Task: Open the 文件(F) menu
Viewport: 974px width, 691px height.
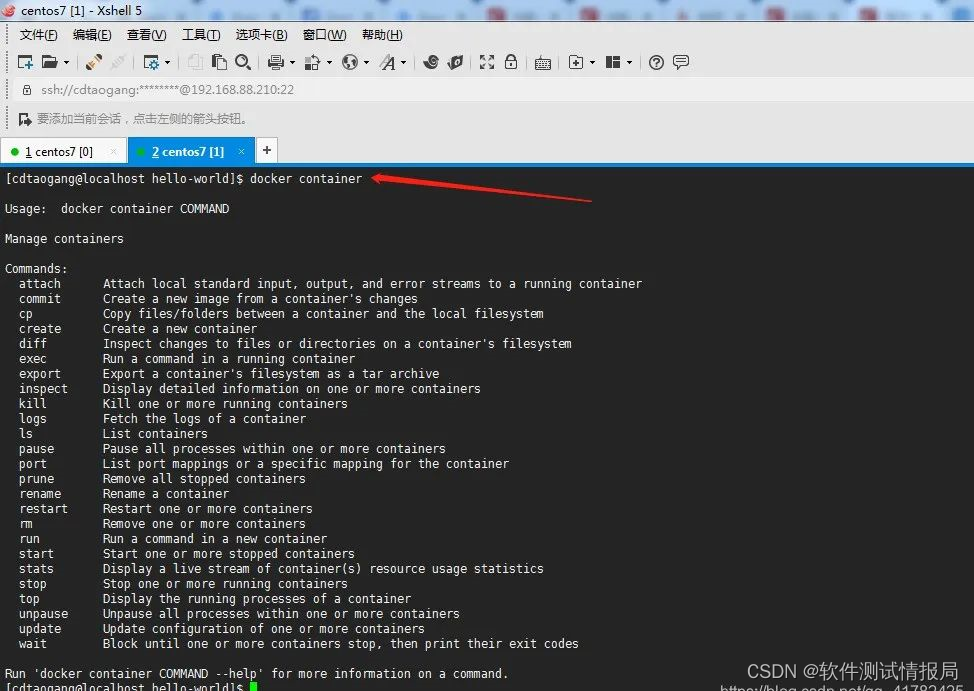Action: (x=39, y=35)
